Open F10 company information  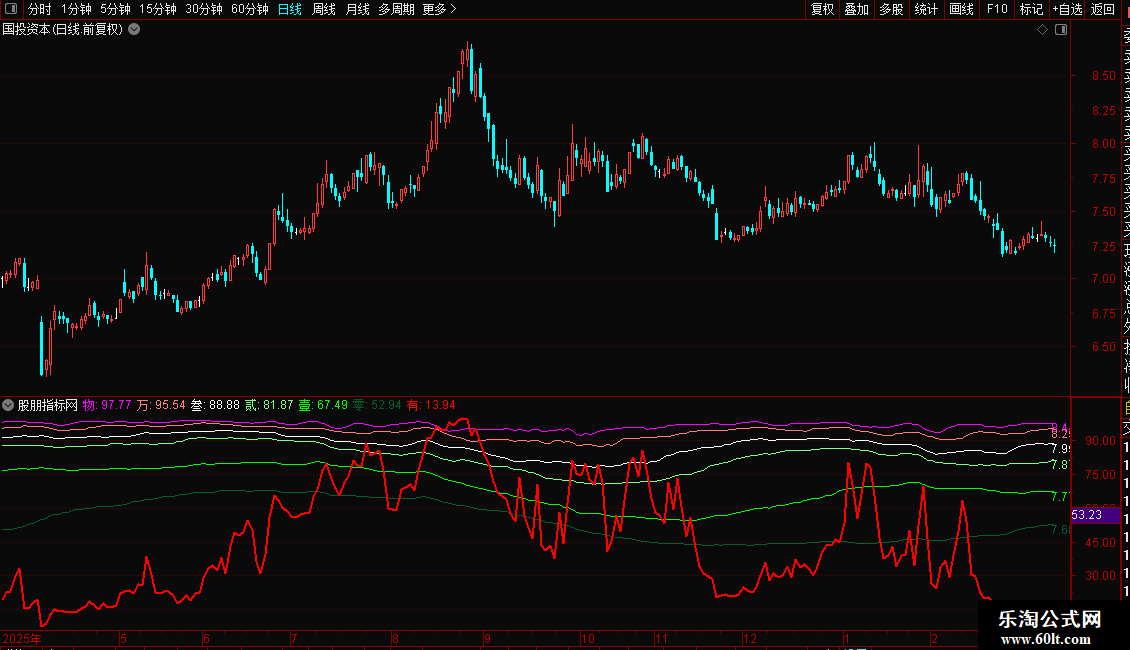pos(997,9)
